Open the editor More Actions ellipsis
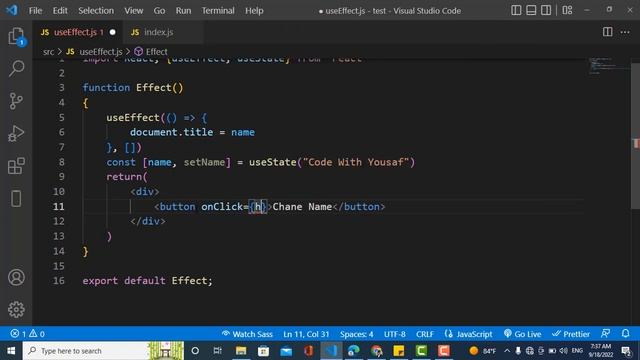Viewport: 640px width, 360px height. (x=625, y=32)
